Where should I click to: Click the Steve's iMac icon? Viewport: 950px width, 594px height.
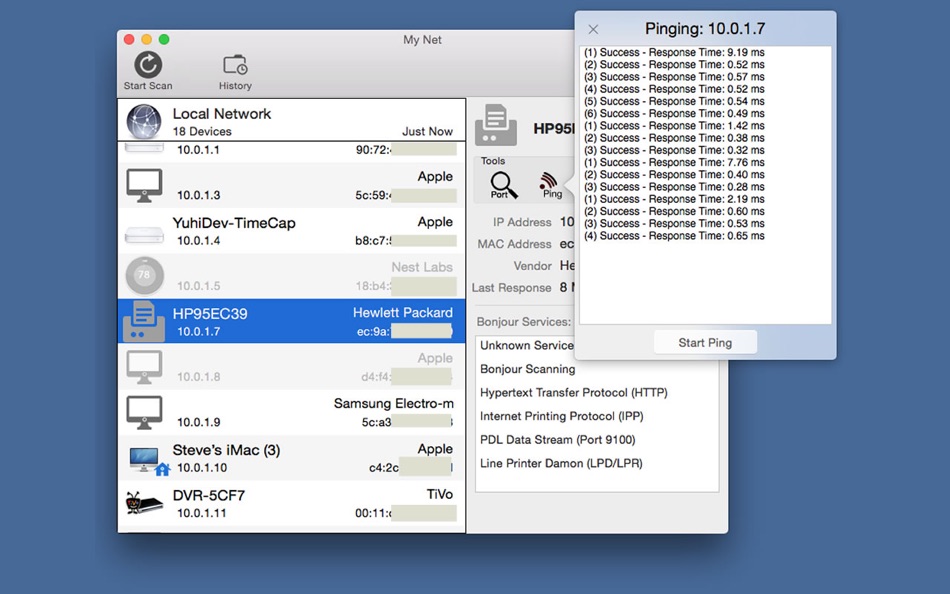(x=149, y=461)
